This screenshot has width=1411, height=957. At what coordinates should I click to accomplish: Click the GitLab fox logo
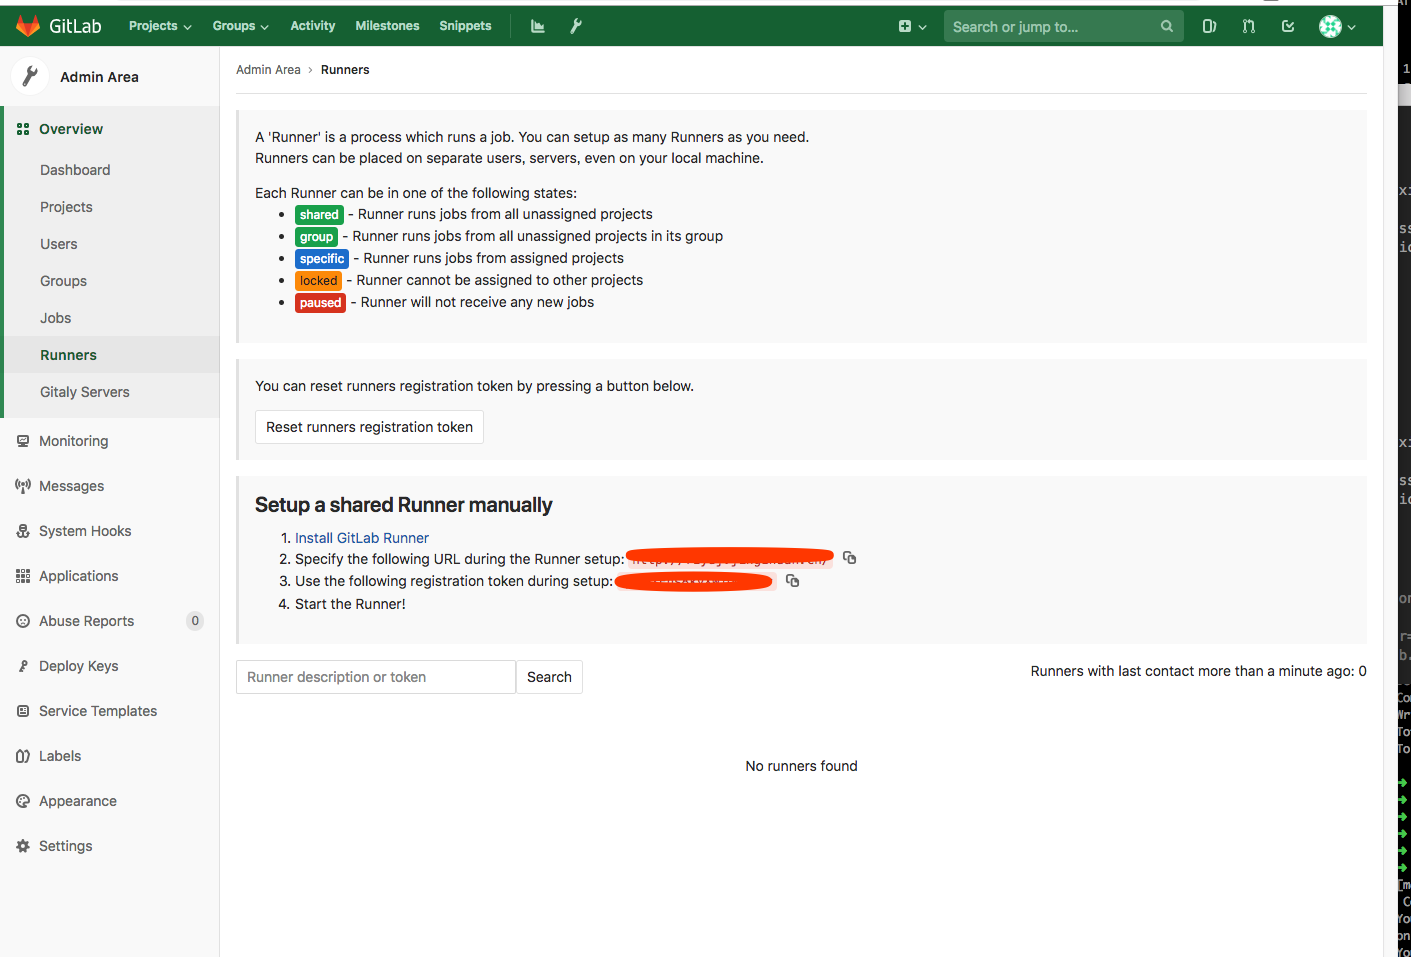pos(27,24)
